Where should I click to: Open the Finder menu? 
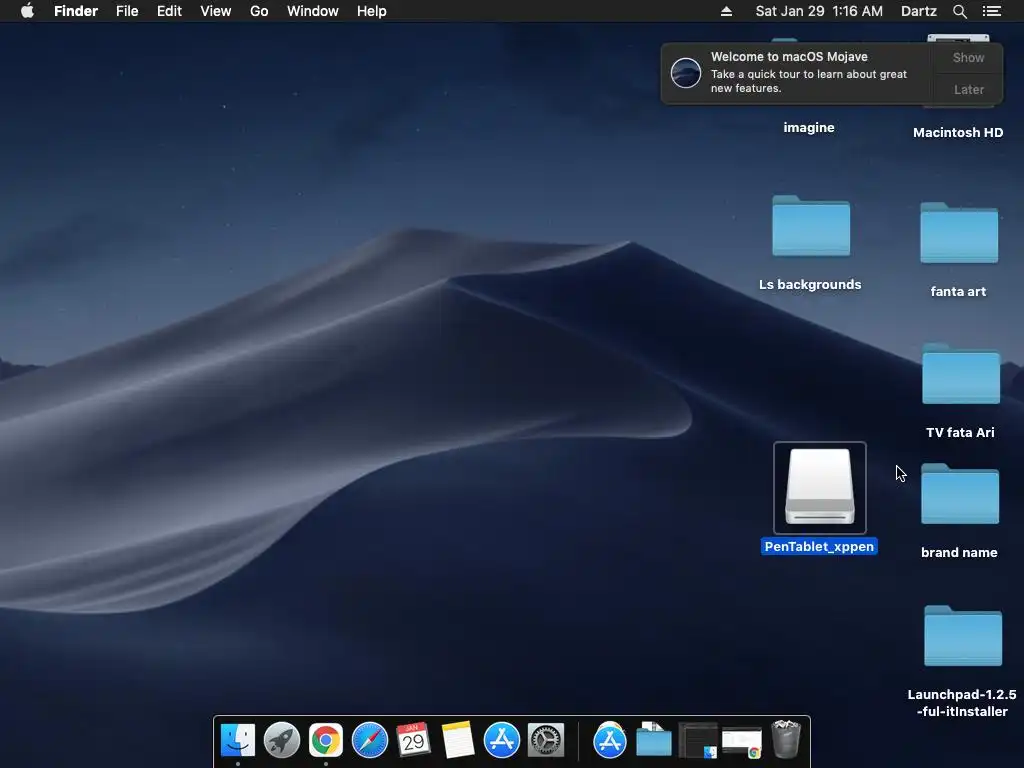point(76,11)
